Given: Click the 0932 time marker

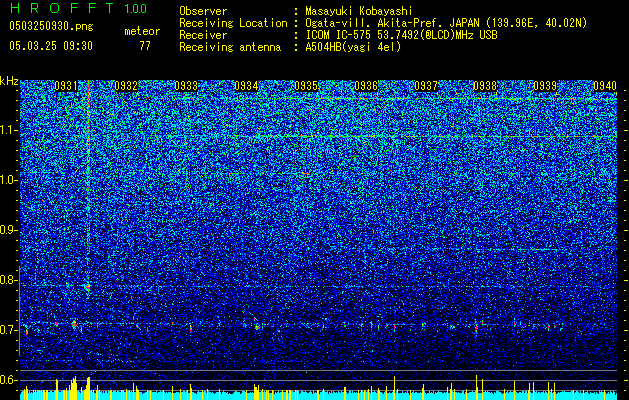Looking at the screenshot, I should click(126, 86).
